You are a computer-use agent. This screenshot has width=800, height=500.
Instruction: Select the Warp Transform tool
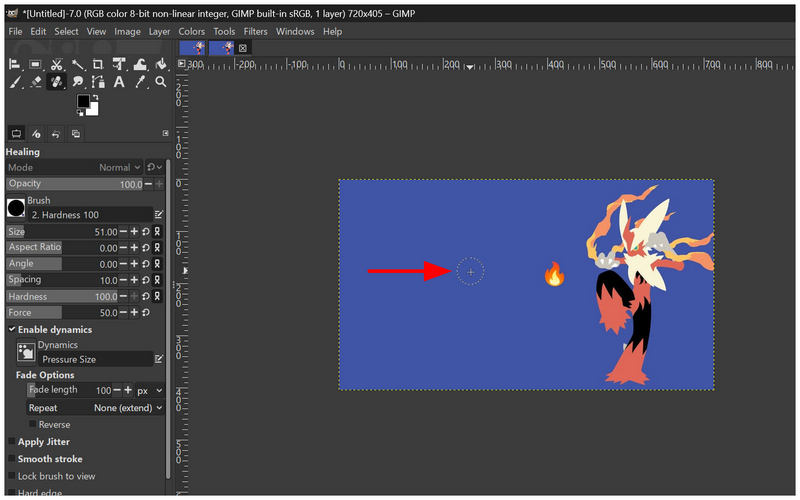click(140, 64)
